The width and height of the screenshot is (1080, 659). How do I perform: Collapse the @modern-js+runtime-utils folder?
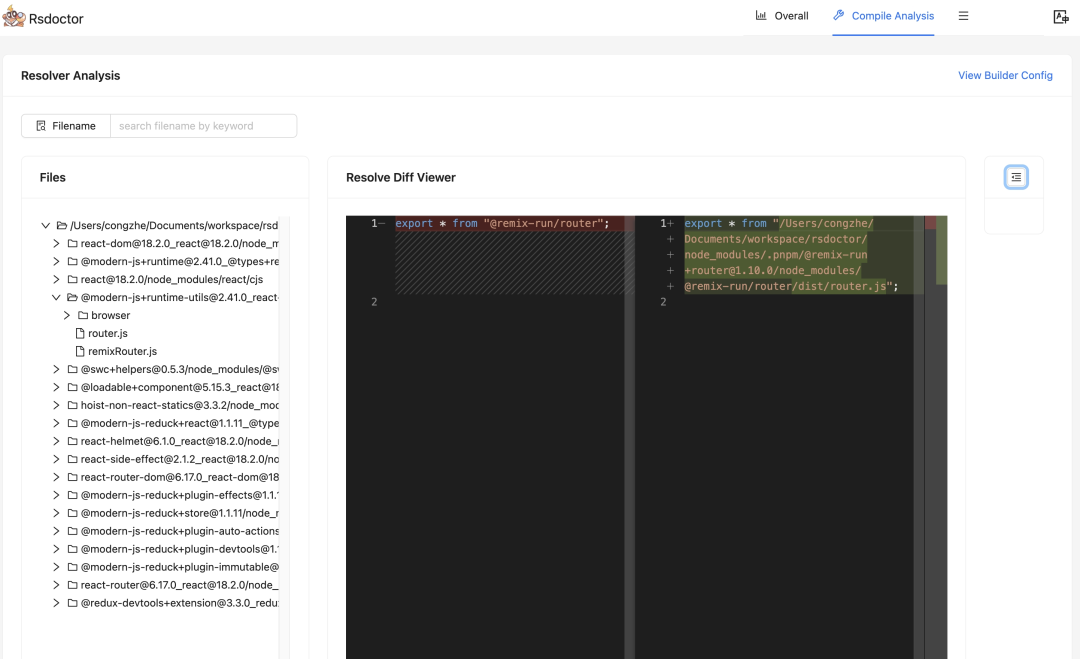click(57, 297)
